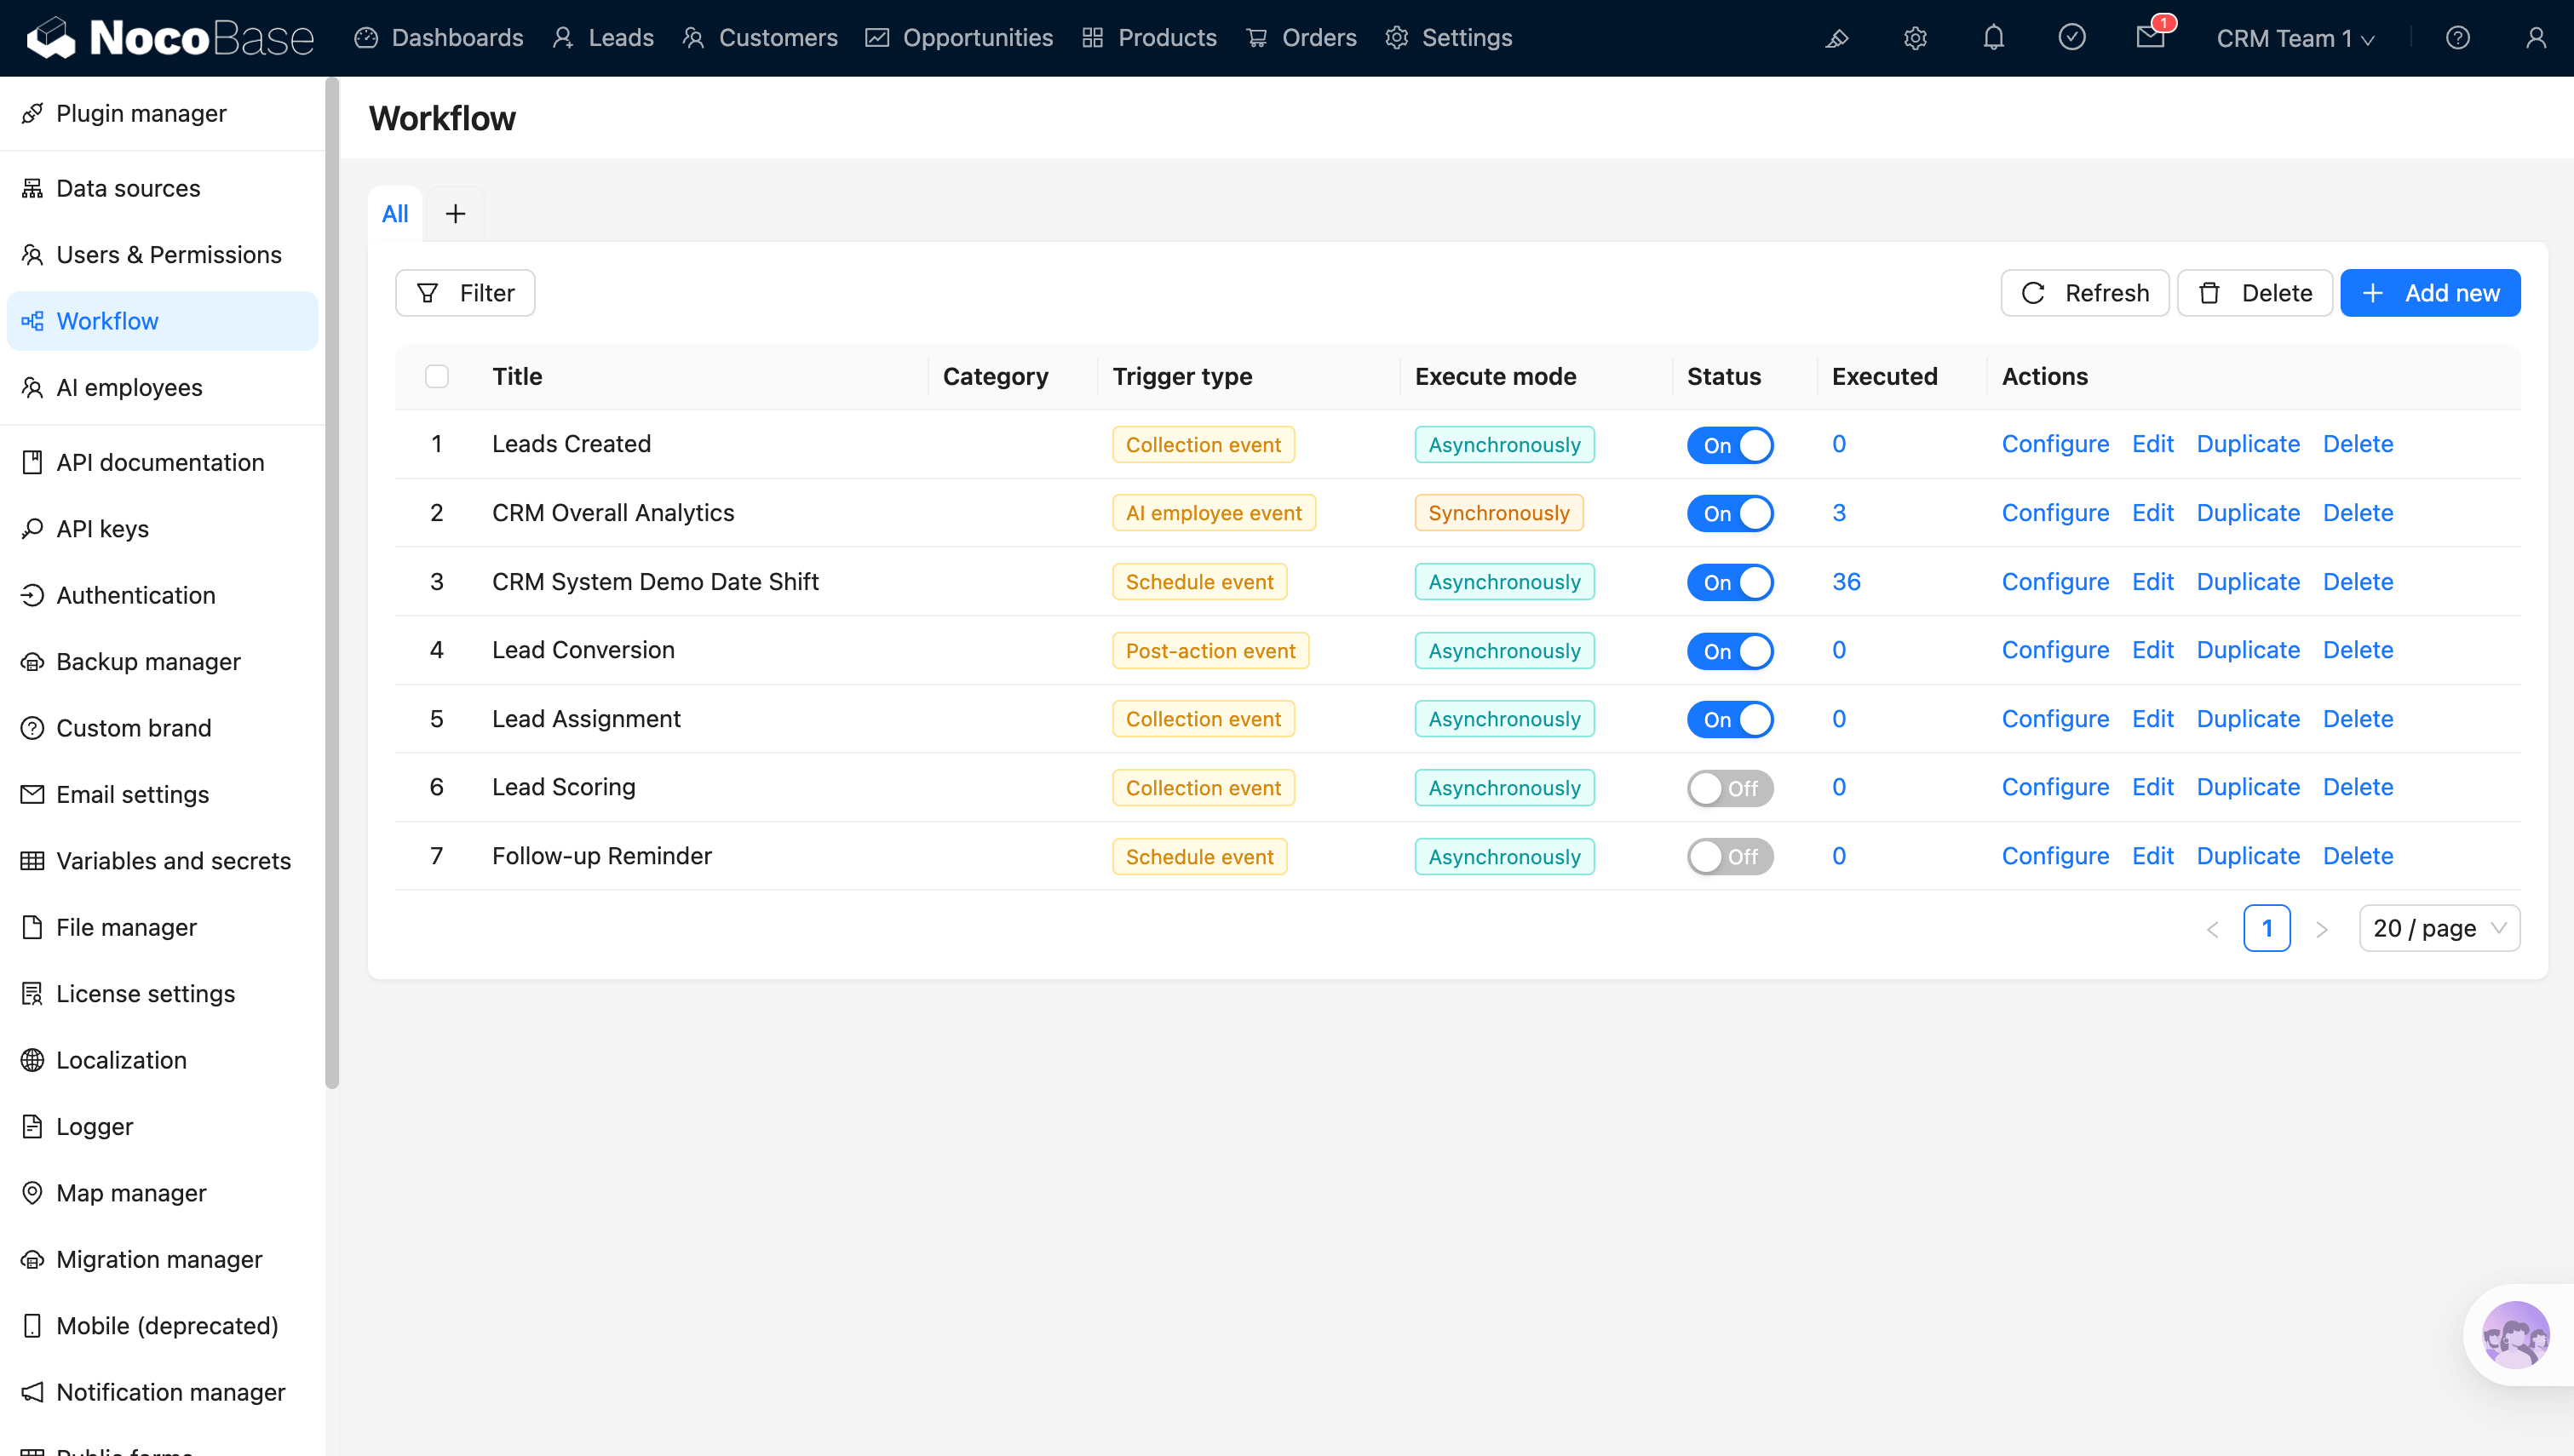Click the Add new button
The image size is (2574, 1456).
point(2430,293)
